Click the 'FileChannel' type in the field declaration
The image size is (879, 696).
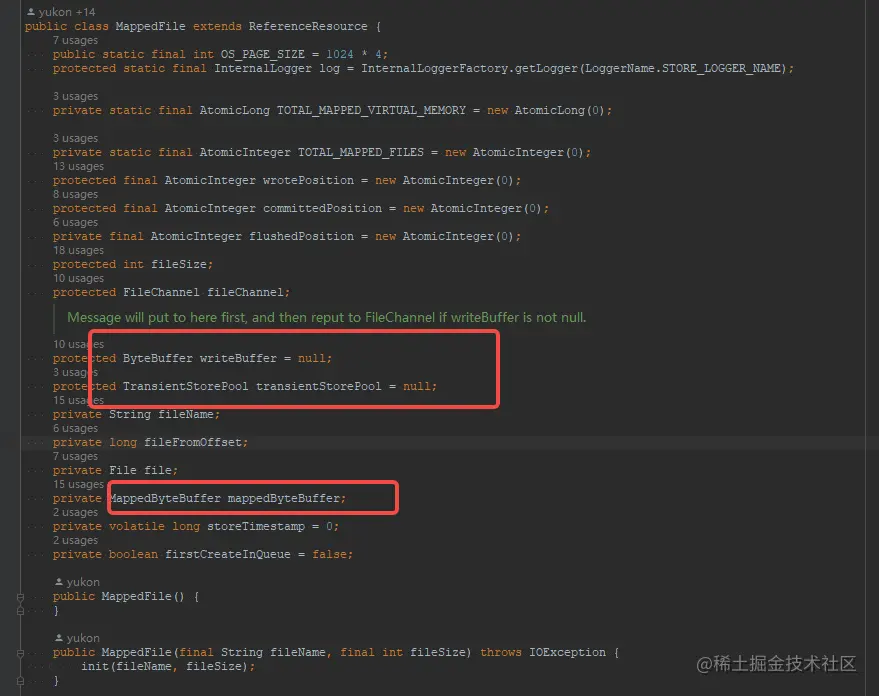[161, 293]
